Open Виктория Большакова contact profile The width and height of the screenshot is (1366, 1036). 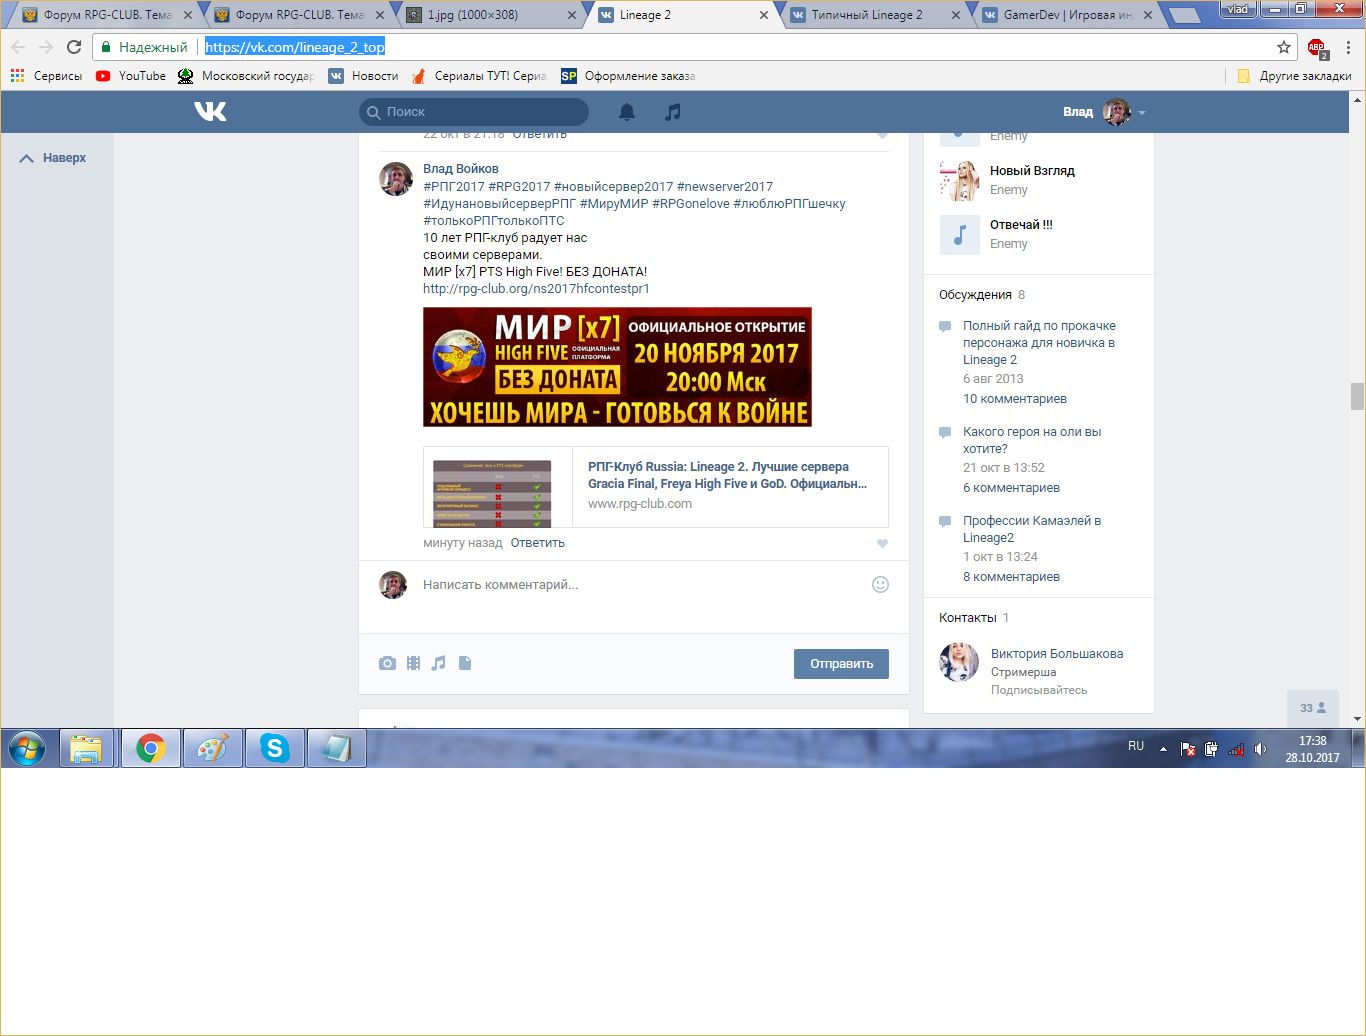[1057, 654]
